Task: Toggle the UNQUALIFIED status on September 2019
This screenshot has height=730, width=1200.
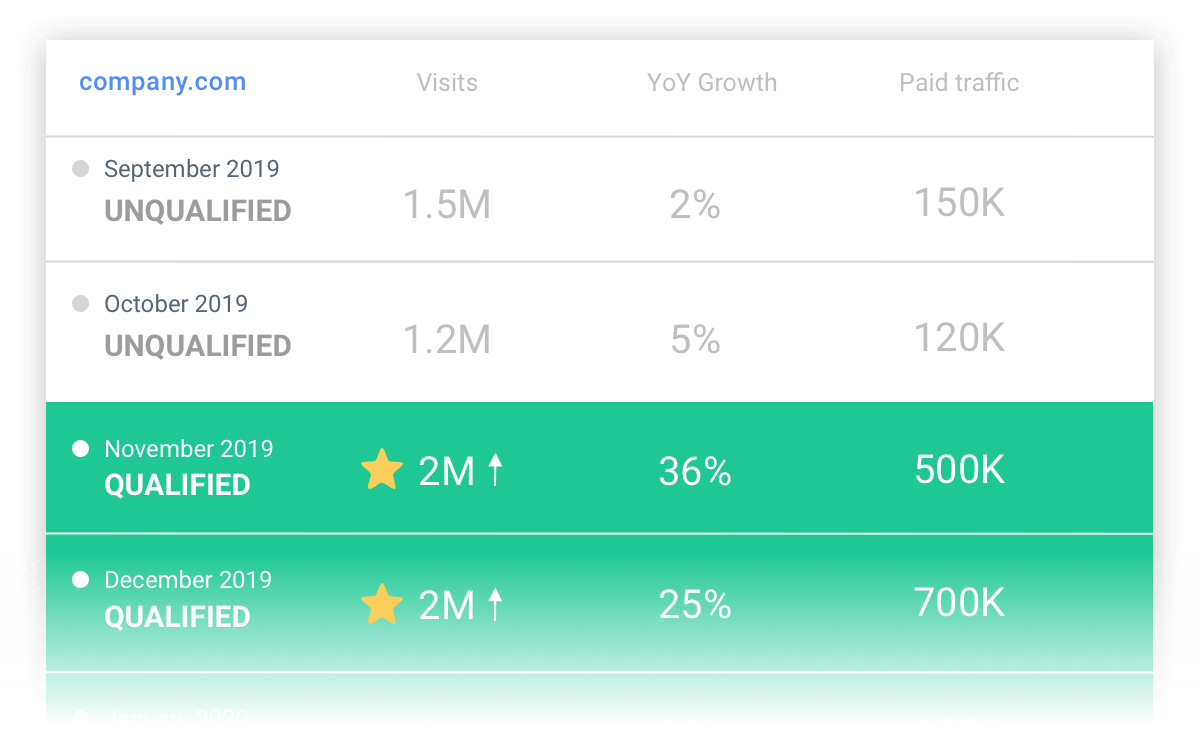Action: [x=197, y=211]
